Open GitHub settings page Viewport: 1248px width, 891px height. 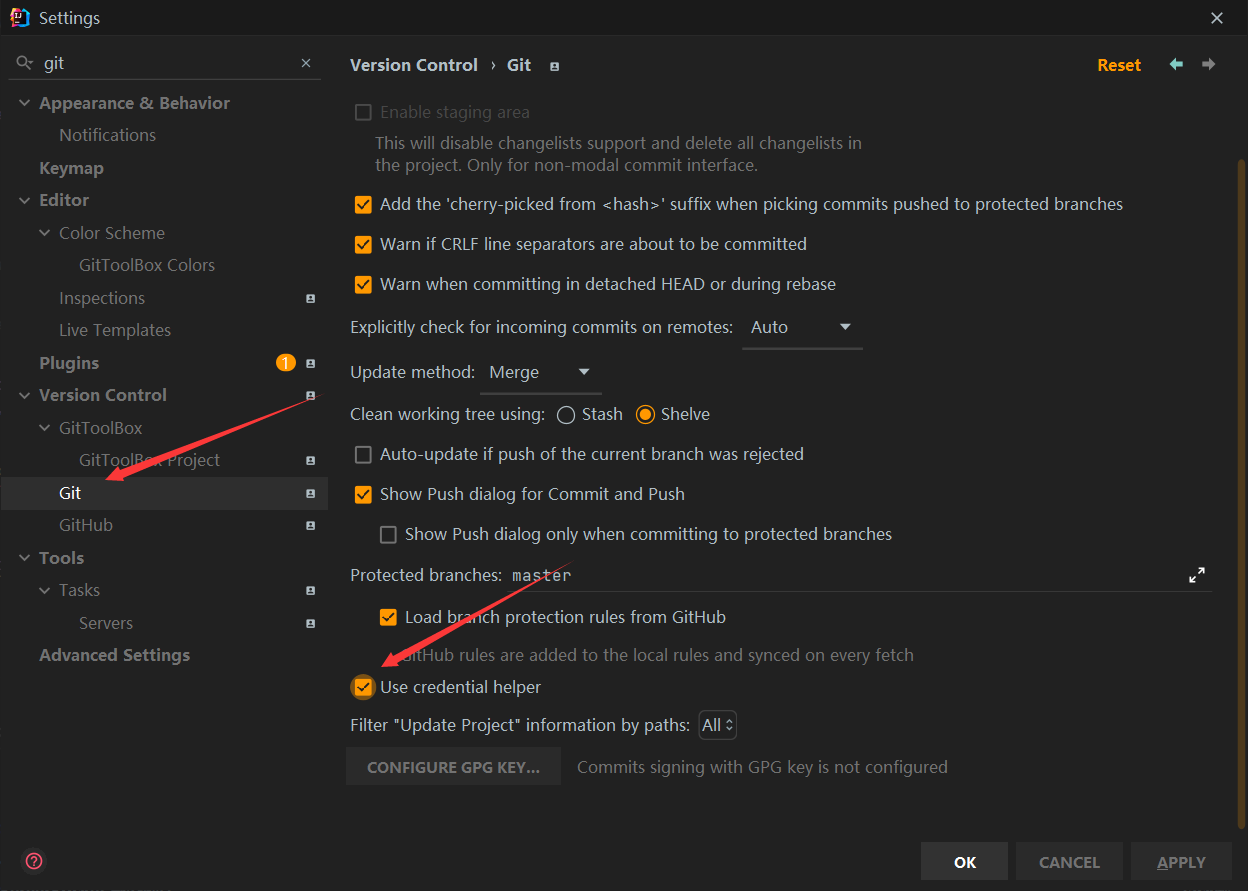[x=86, y=525]
